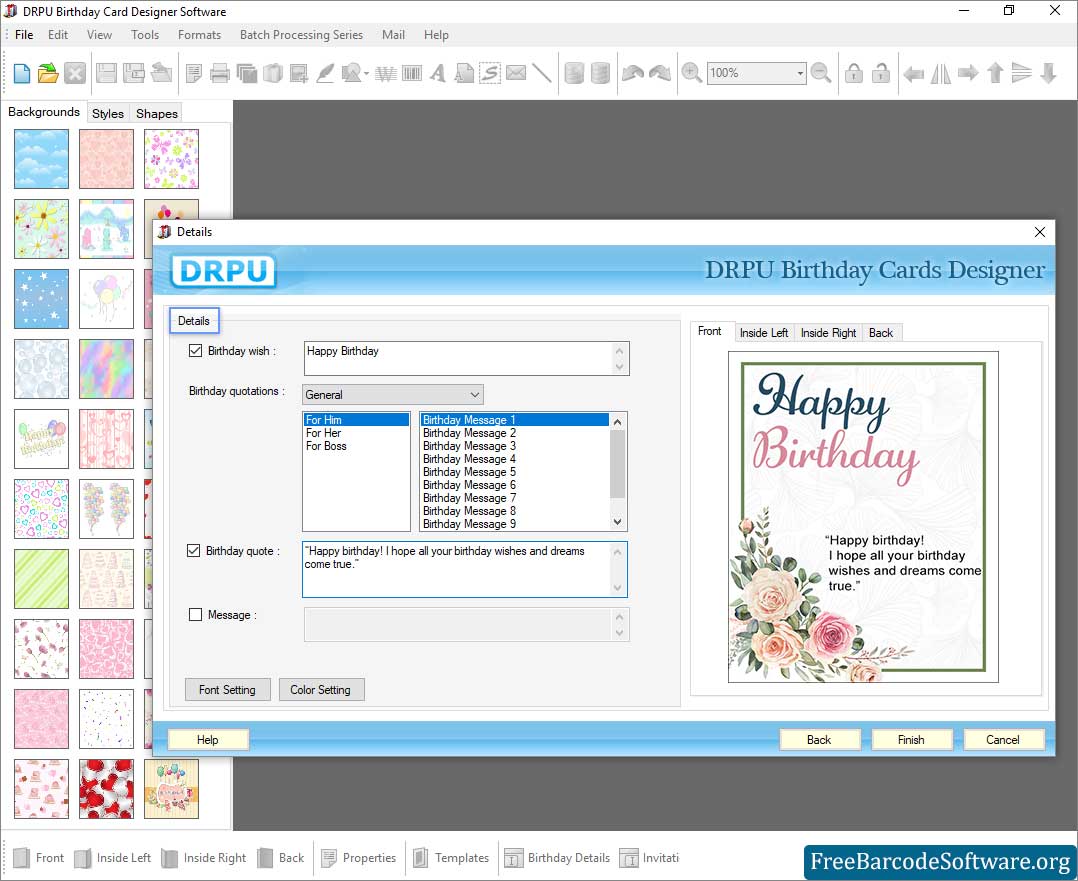Click the Zoom In magnifier icon

point(691,73)
